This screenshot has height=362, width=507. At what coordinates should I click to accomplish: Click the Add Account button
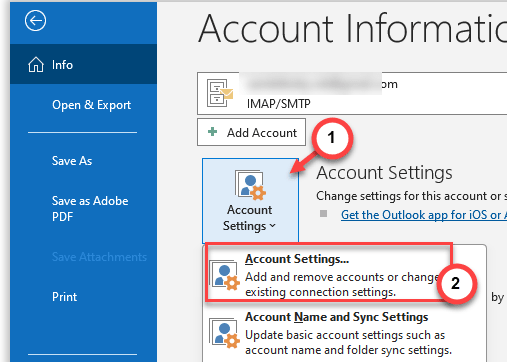251,133
